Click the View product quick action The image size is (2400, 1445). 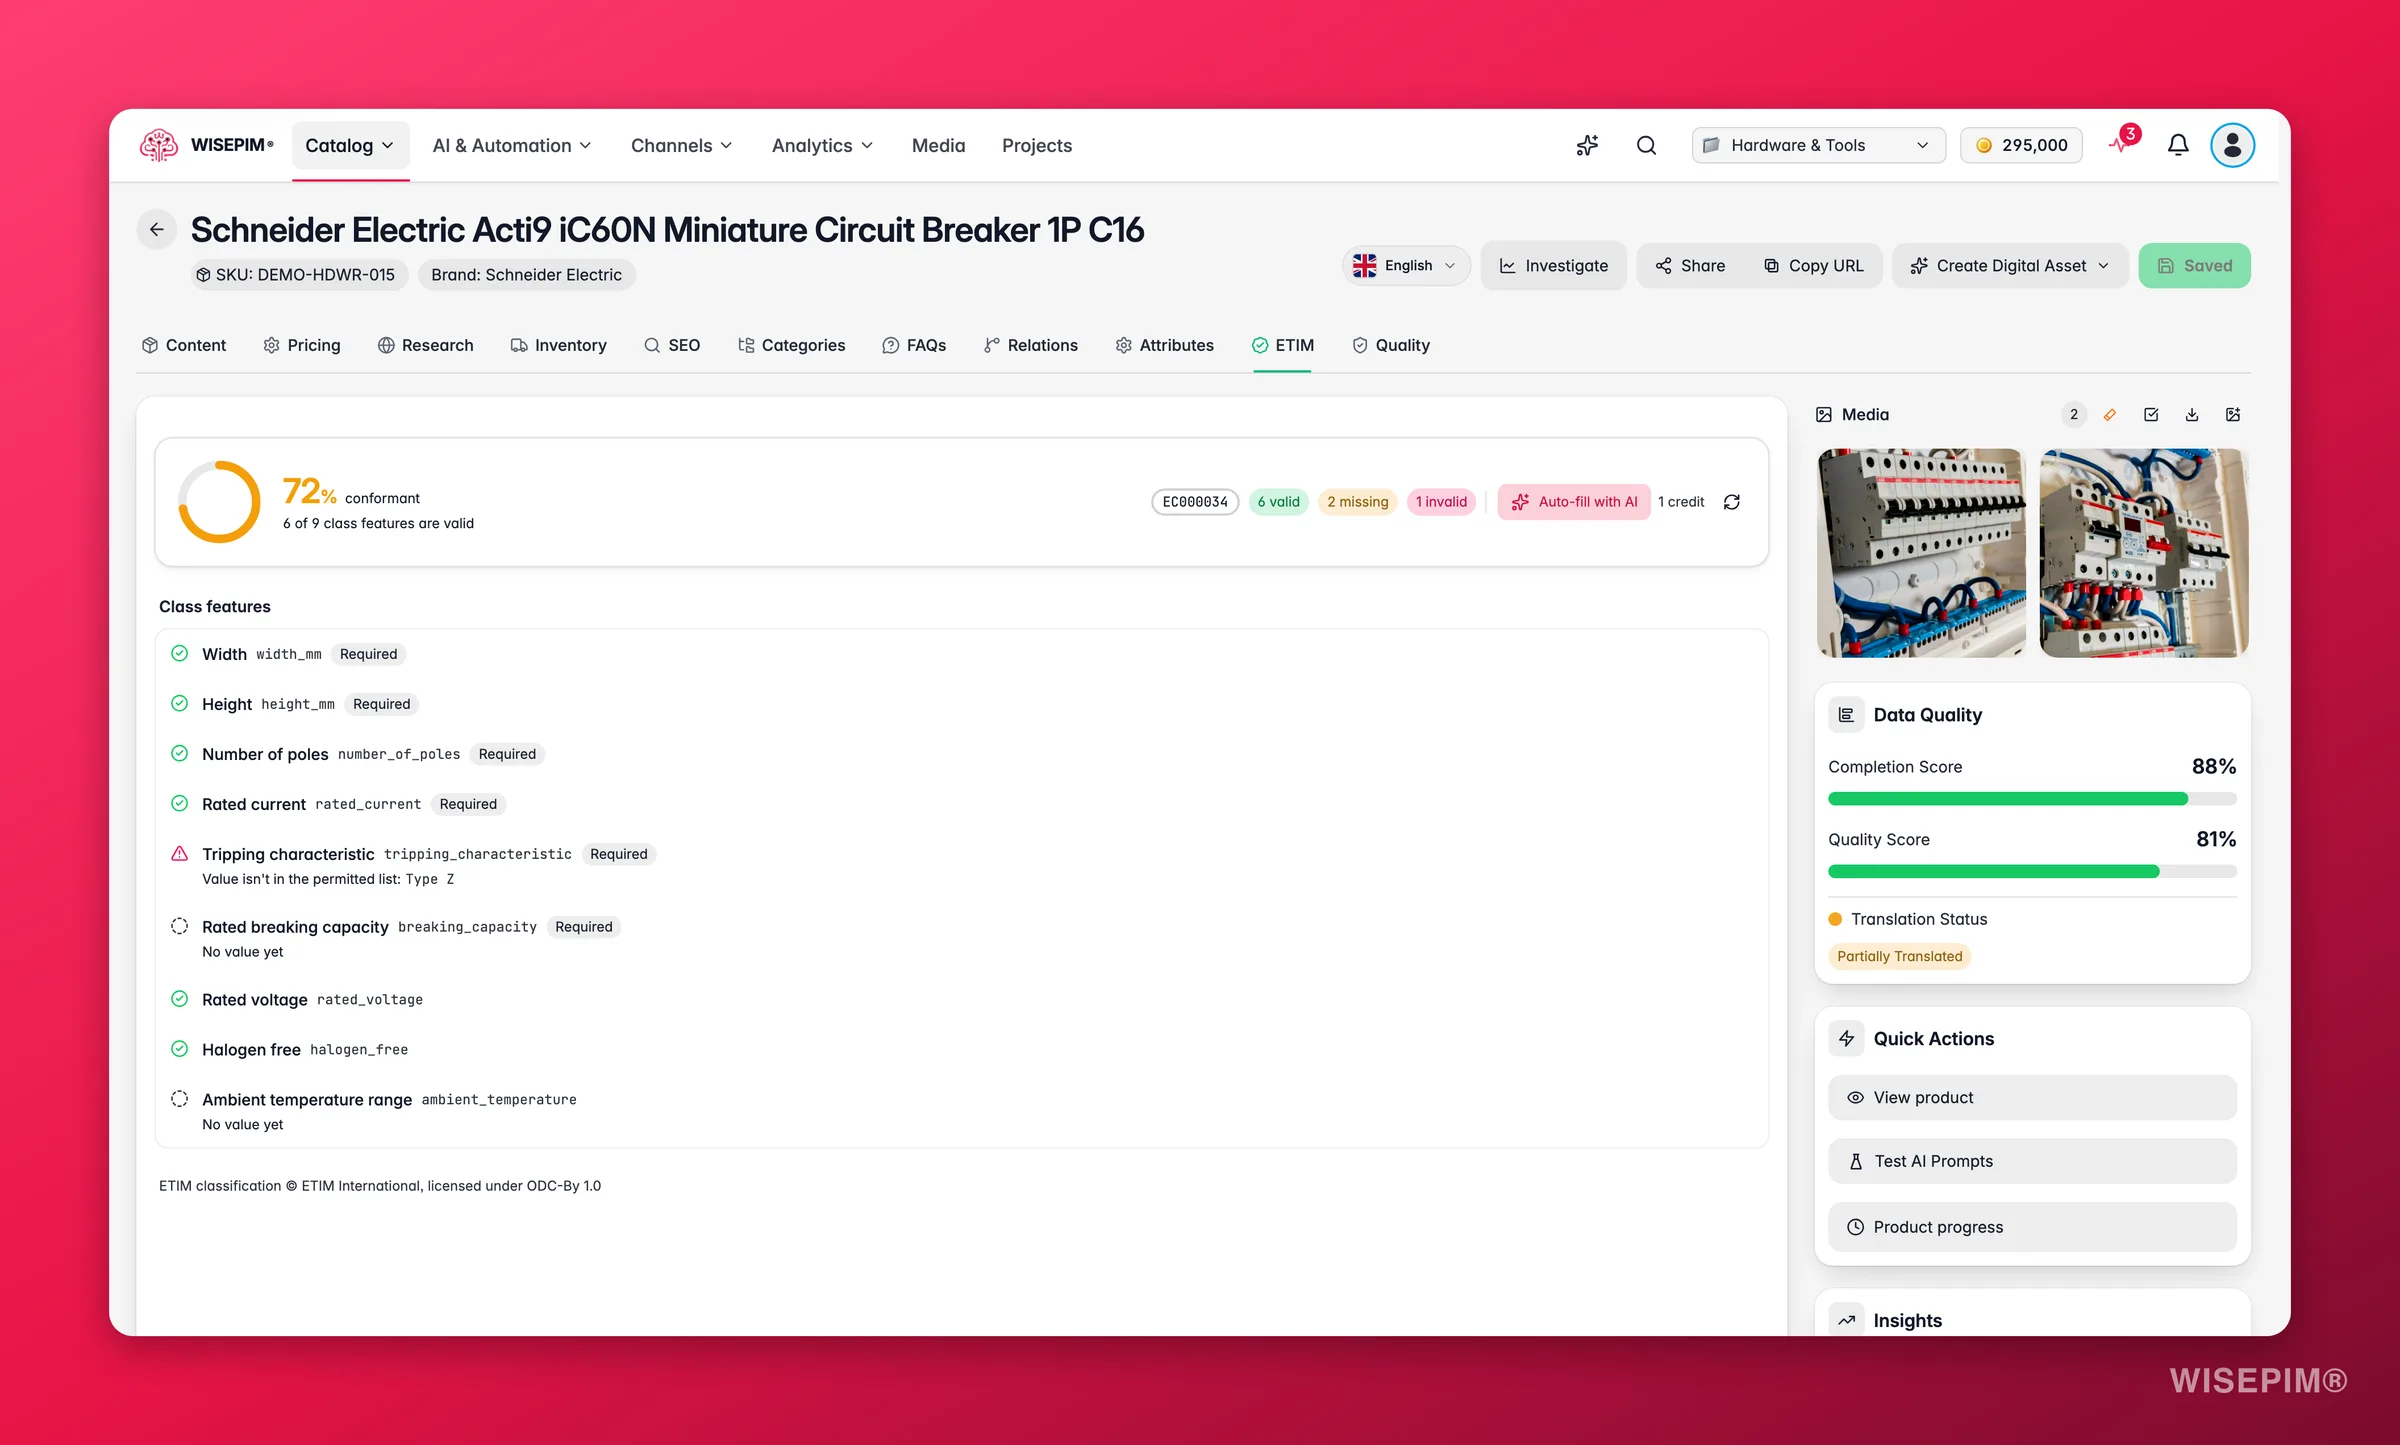tap(2032, 1097)
